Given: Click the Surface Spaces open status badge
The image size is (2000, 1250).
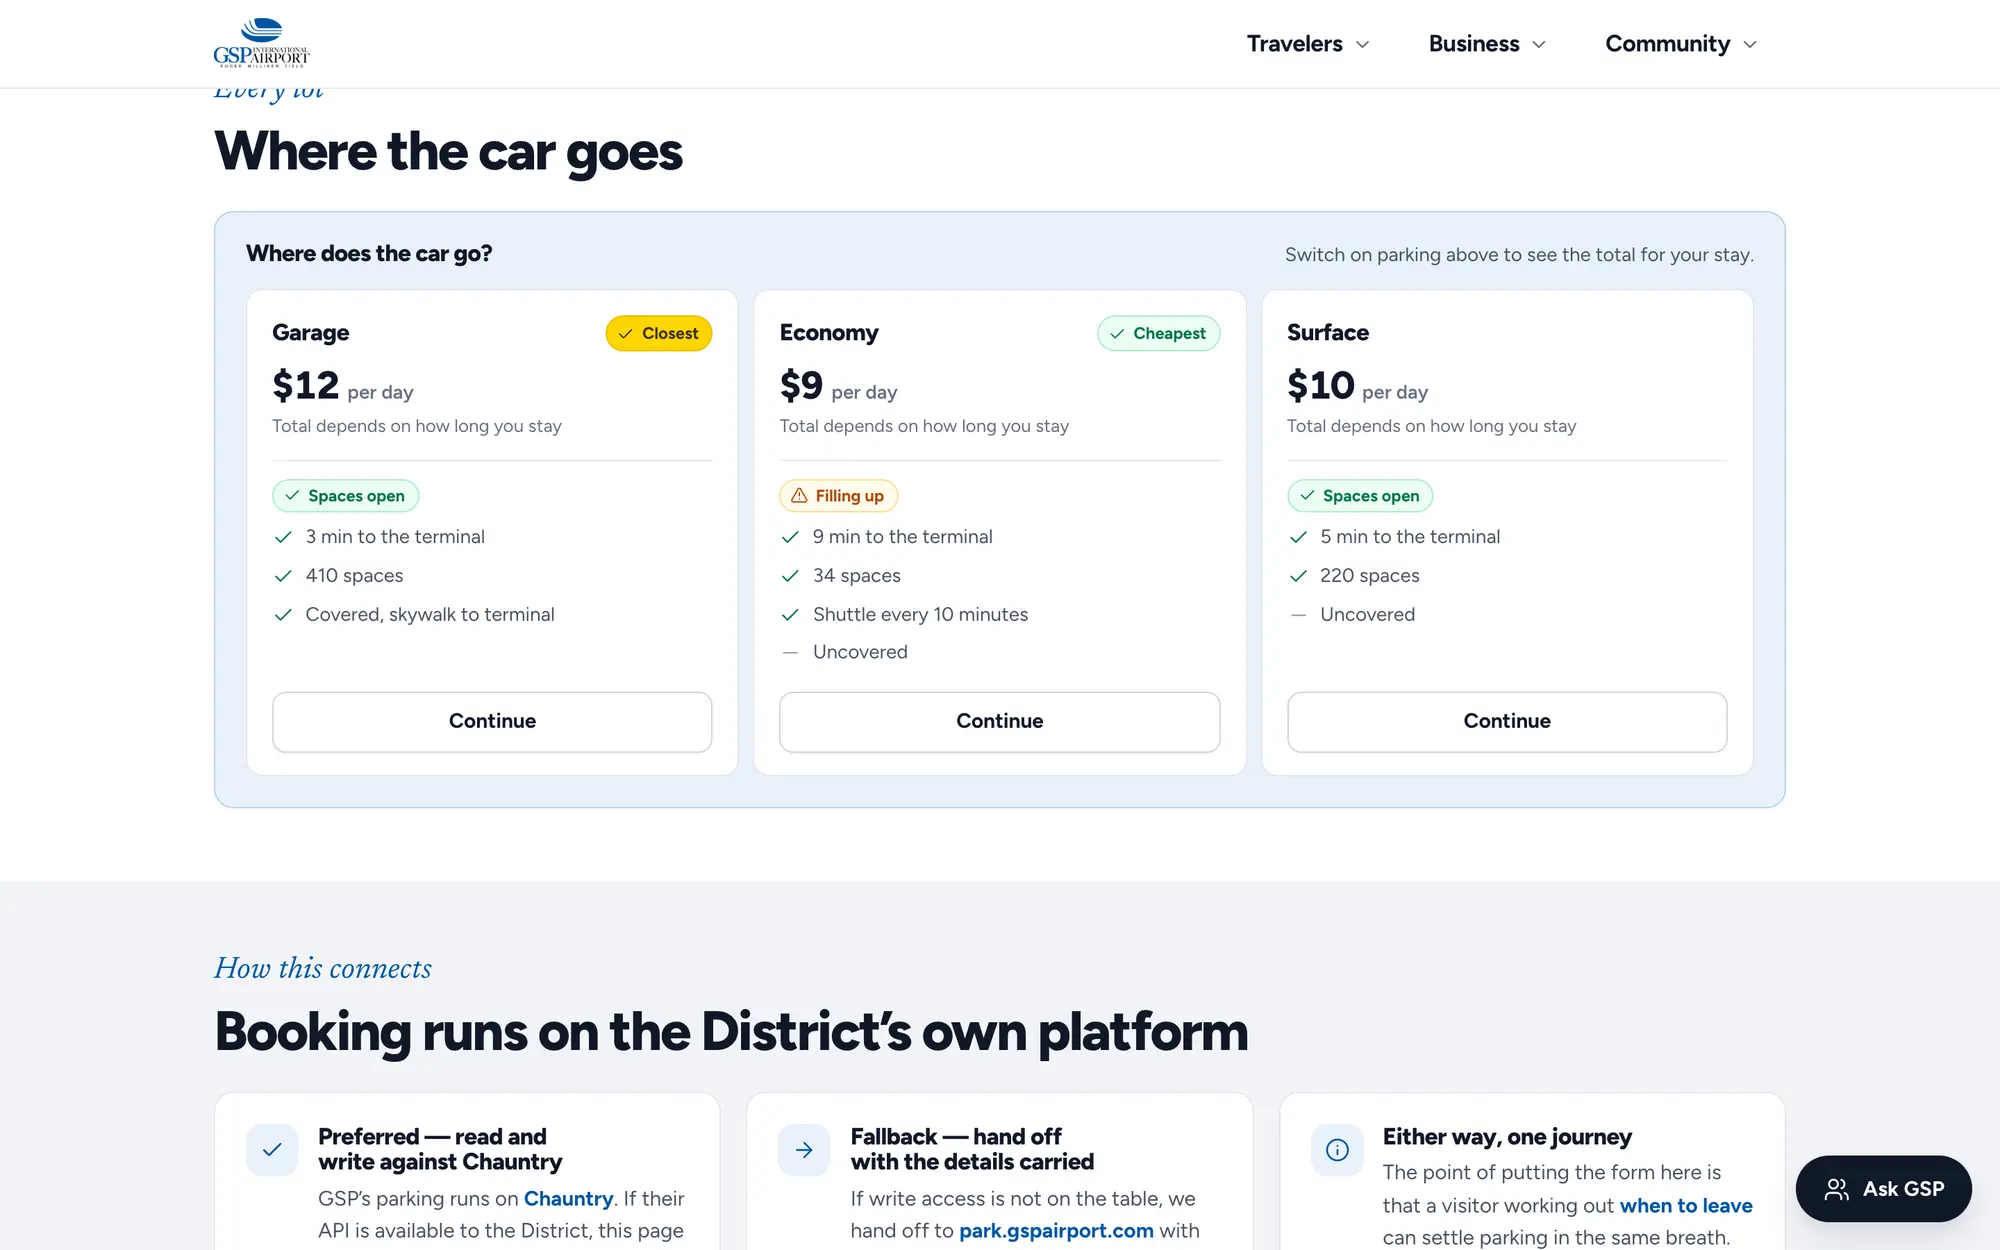Looking at the screenshot, I should (x=1360, y=496).
